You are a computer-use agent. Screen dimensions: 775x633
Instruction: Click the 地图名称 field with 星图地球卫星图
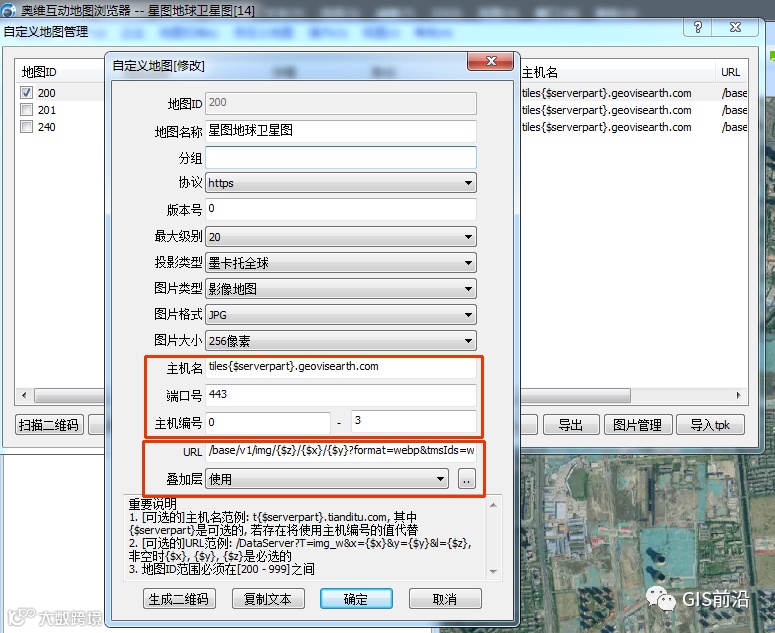coord(341,131)
